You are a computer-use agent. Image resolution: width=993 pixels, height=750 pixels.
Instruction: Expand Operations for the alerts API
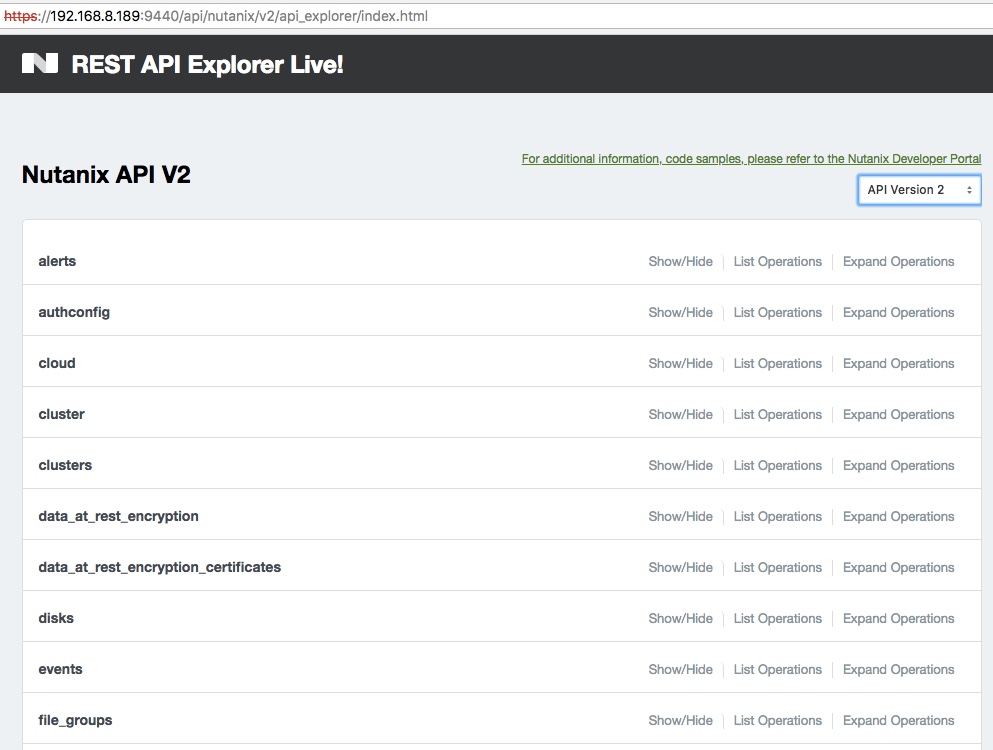pyautogui.click(x=897, y=261)
